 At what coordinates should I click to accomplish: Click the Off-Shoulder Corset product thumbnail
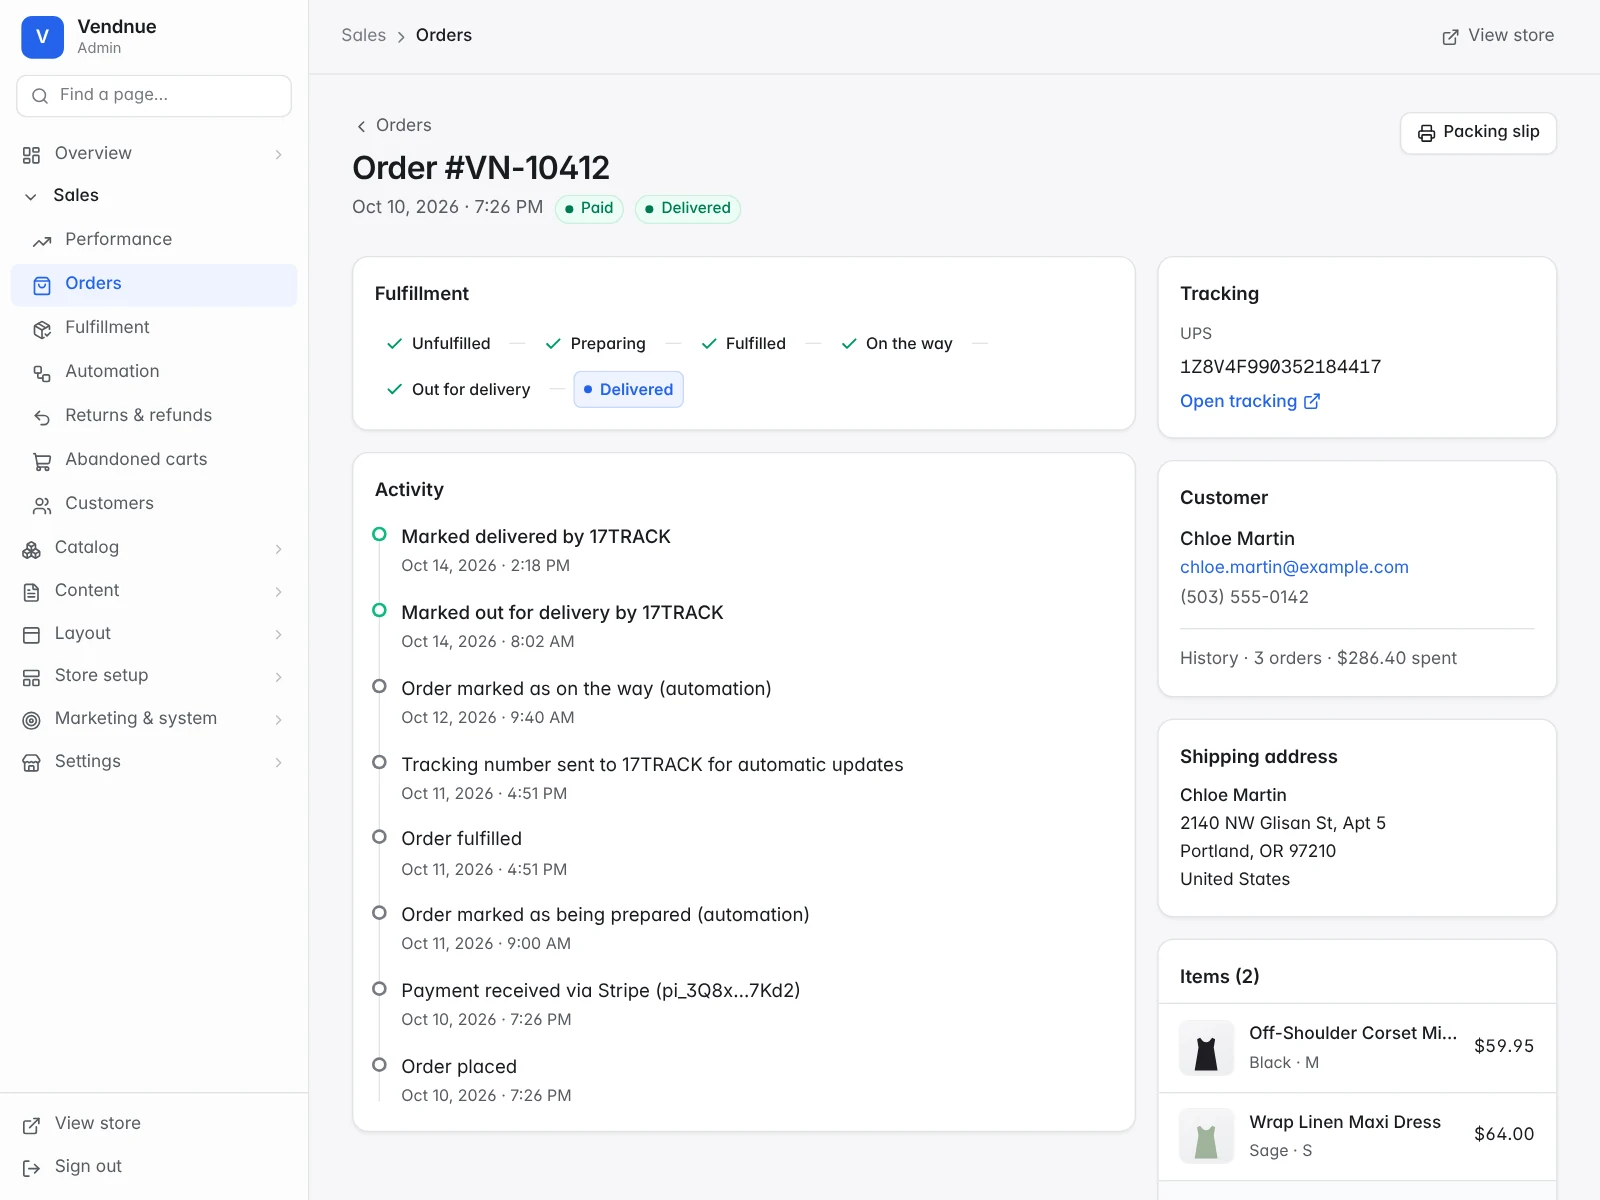(1206, 1047)
